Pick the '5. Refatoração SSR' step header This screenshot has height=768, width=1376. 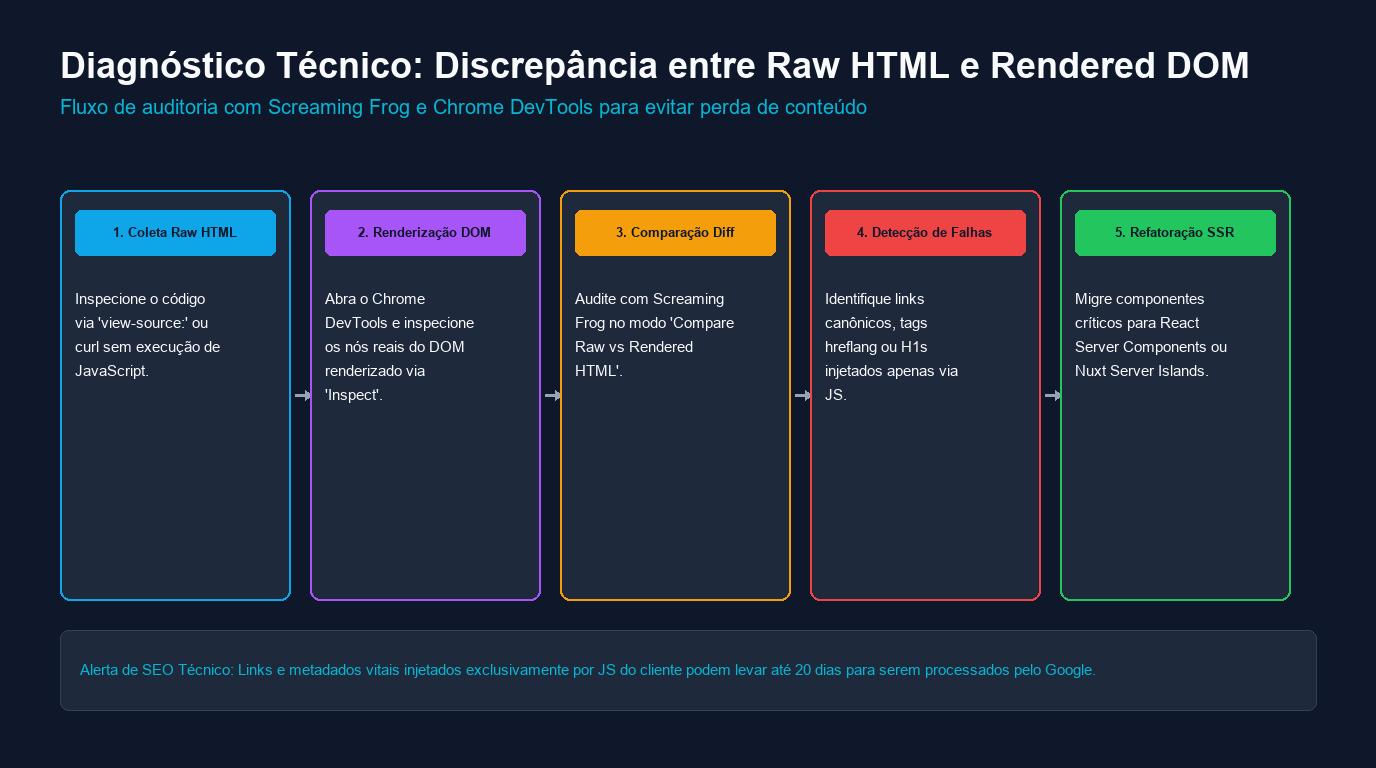point(1175,233)
